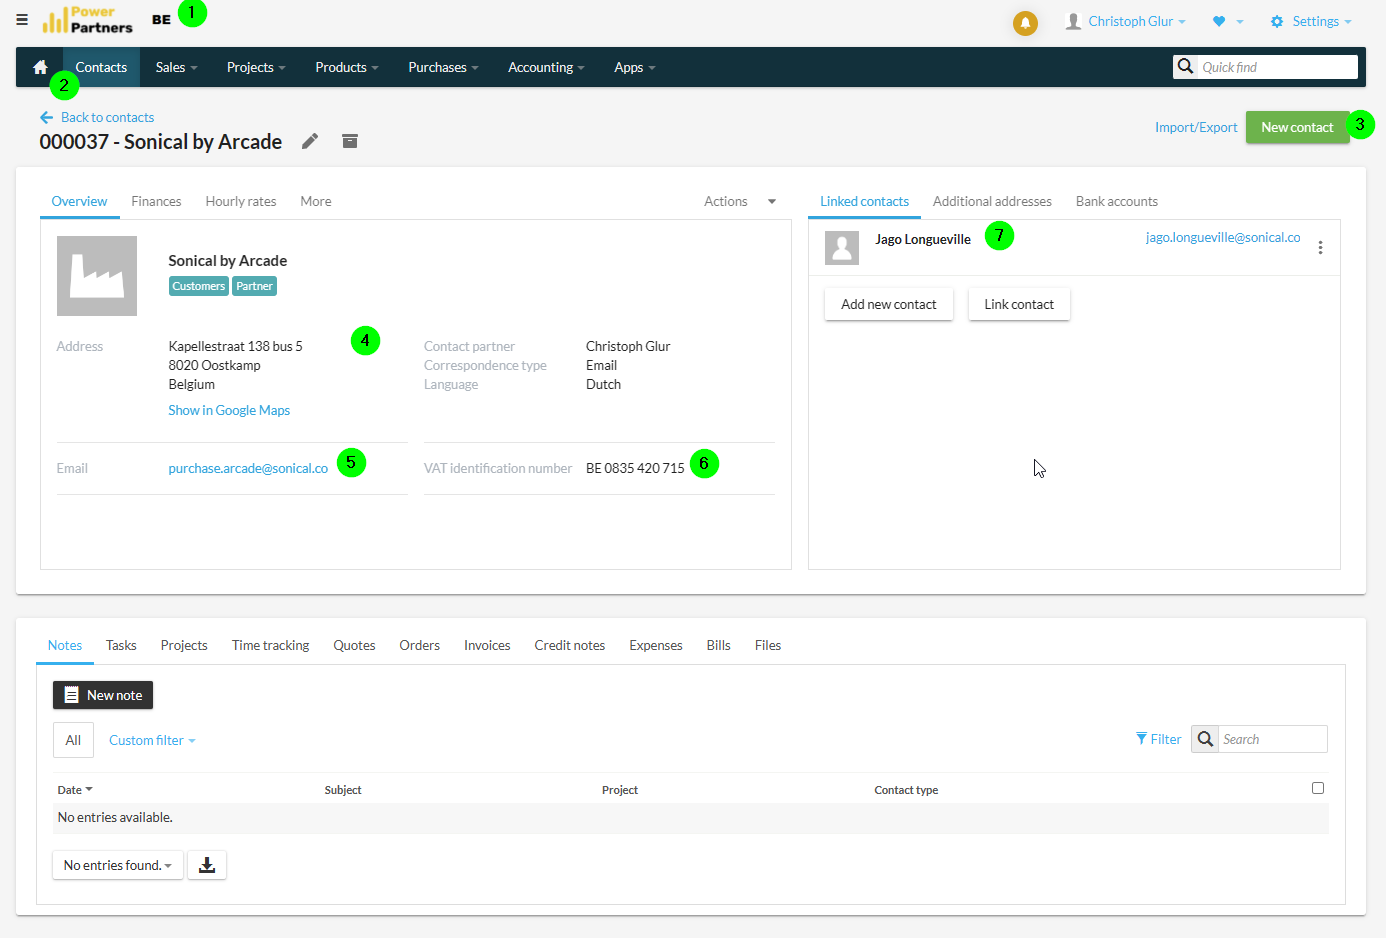Image resolution: width=1386 pixels, height=938 pixels.
Task: Open the notifications bell
Action: point(1025,23)
